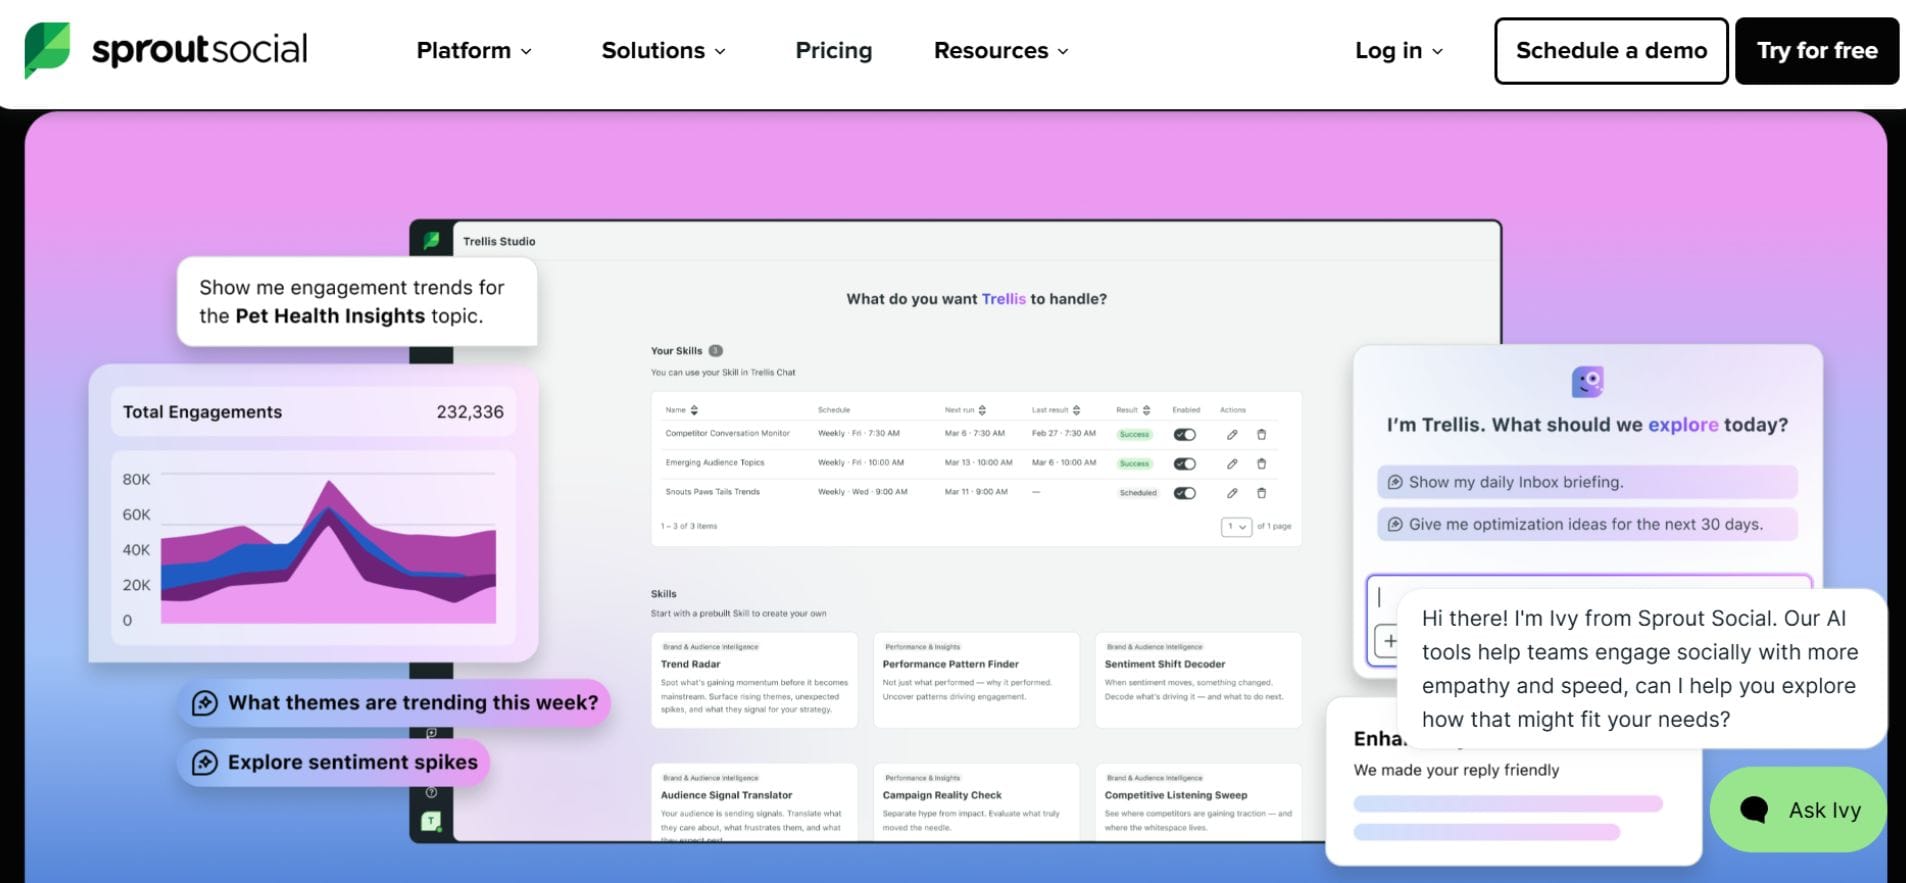This screenshot has height=883, width=1906.
Task: Sort skills table by Result
Action: [1146, 410]
